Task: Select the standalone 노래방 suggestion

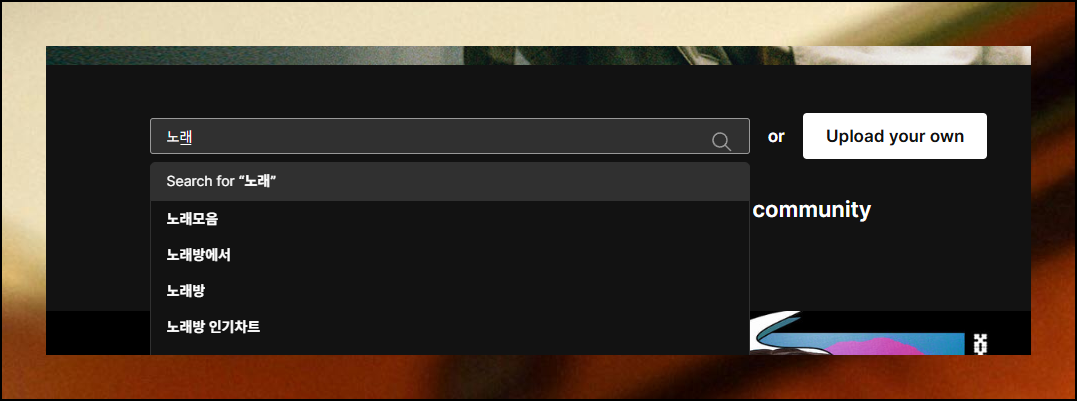Action: point(449,290)
